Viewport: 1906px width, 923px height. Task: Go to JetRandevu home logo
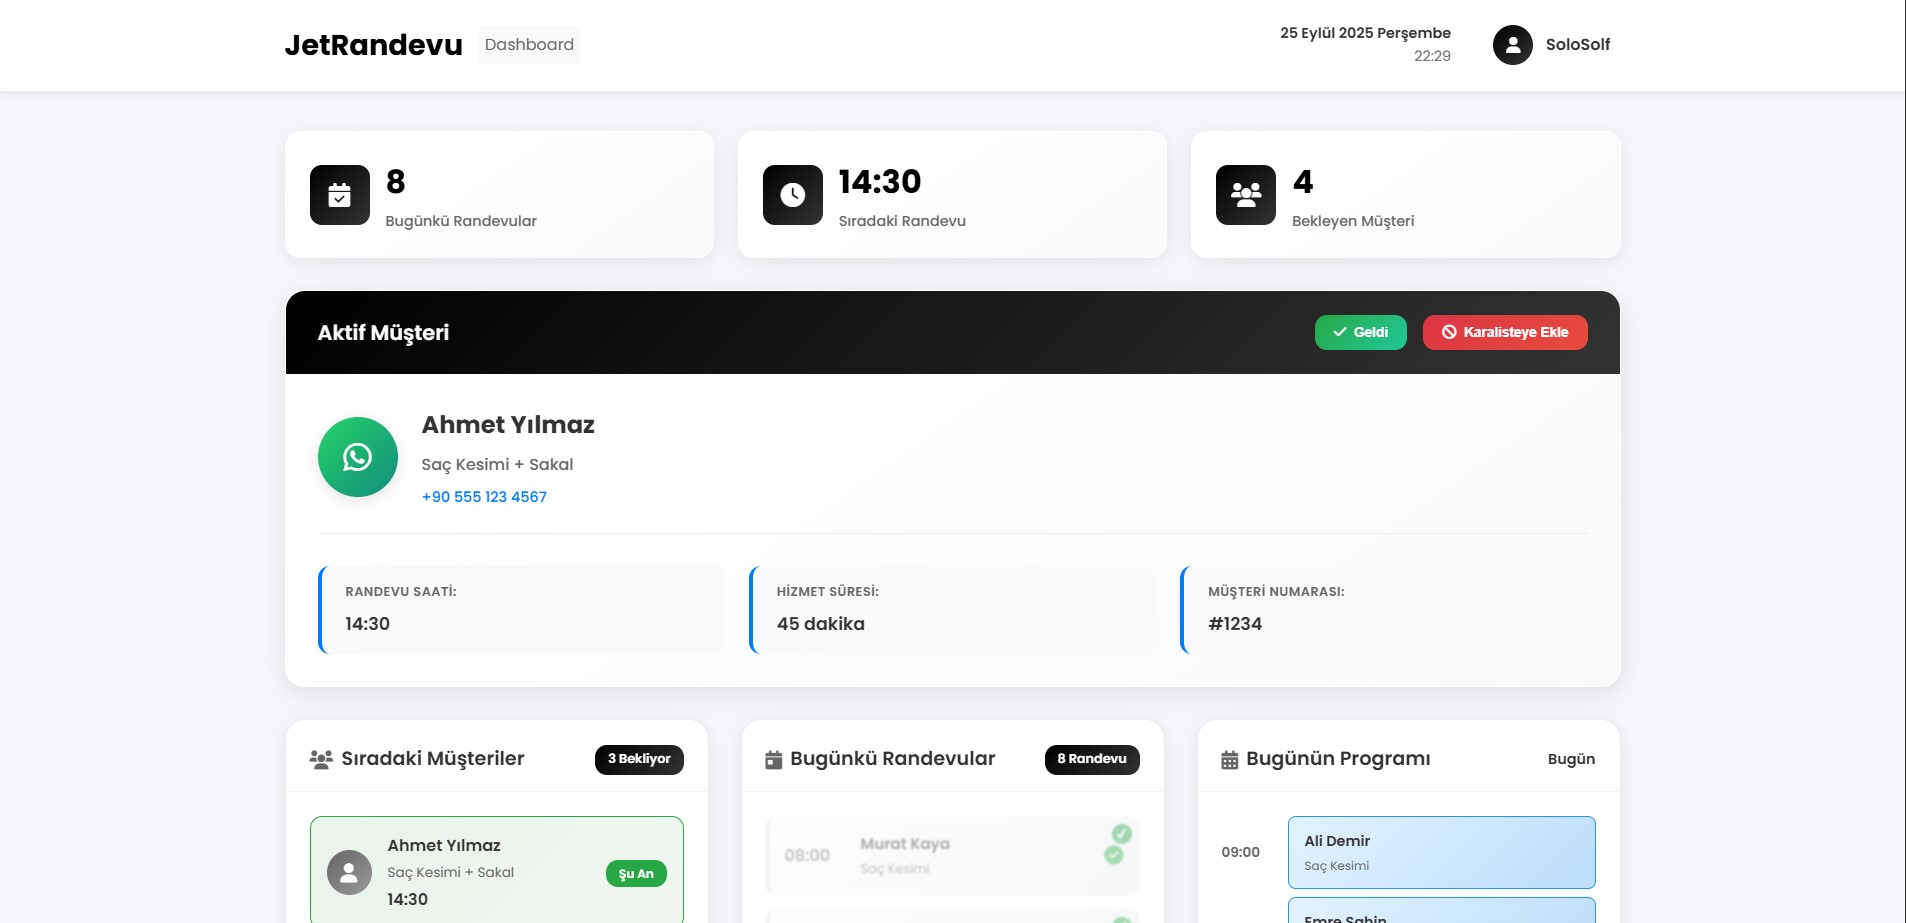point(373,45)
